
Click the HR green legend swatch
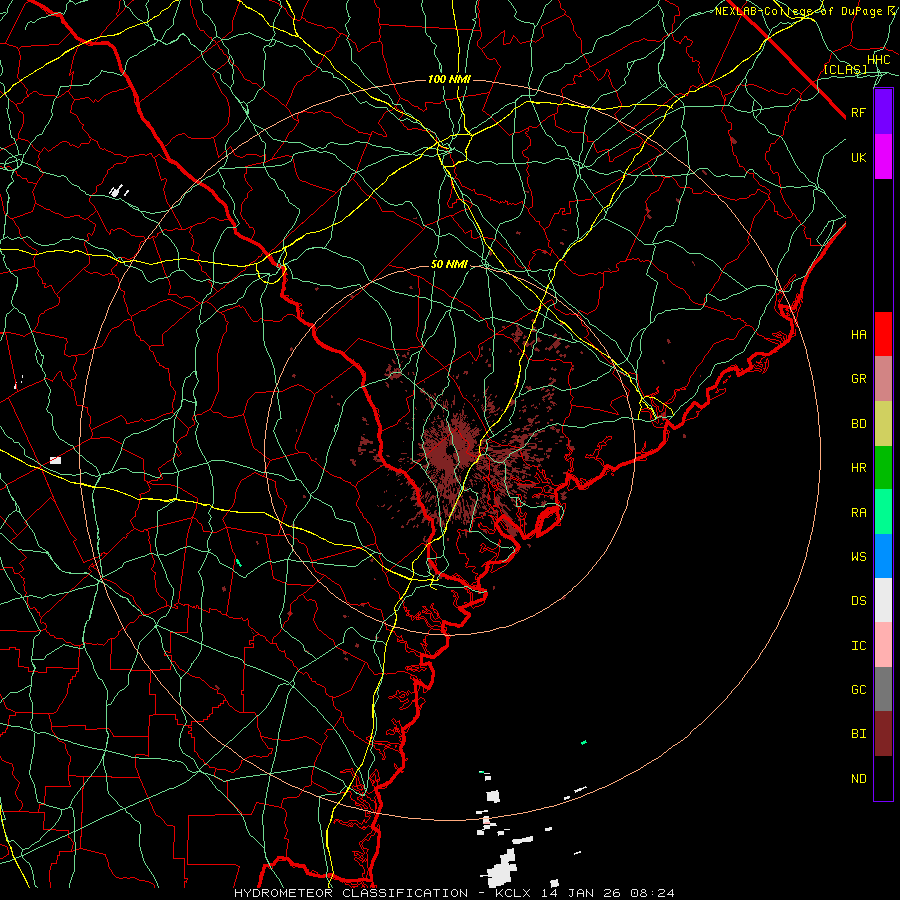(883, 468)
